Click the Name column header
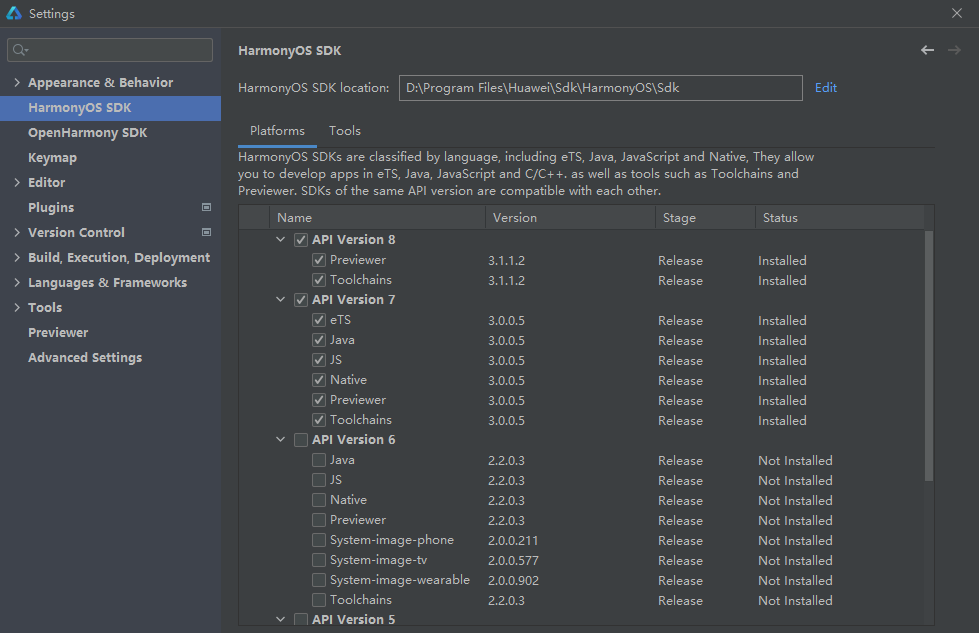This screenshot has width=979, height=633. 378,217
